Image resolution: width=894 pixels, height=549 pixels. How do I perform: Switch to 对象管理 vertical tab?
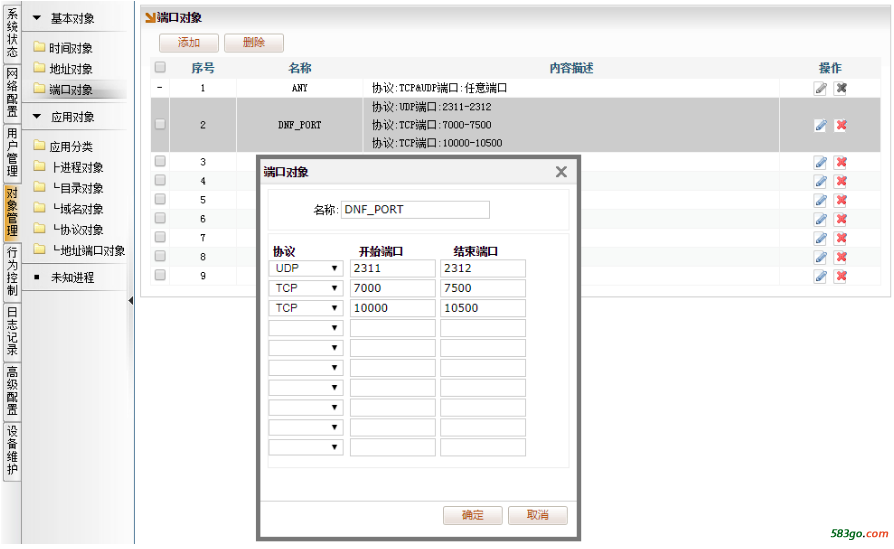pyautogui.click(x=12, y=212)
